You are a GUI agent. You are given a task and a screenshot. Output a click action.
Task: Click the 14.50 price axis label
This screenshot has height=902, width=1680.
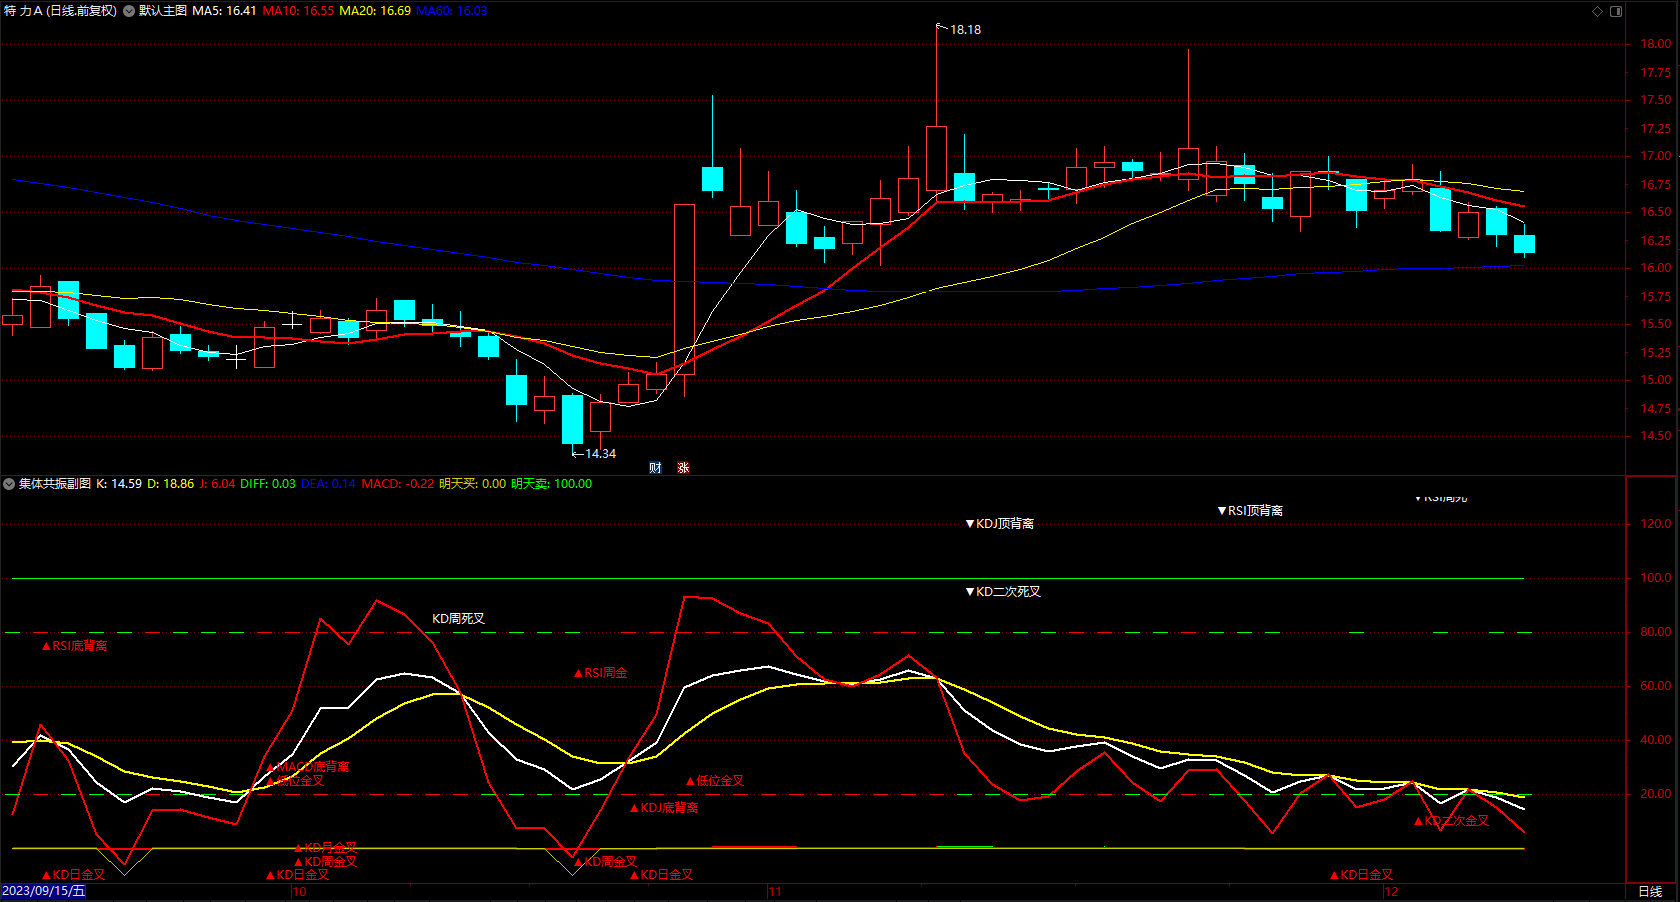pyautogui.click(x=1655, y=436)
